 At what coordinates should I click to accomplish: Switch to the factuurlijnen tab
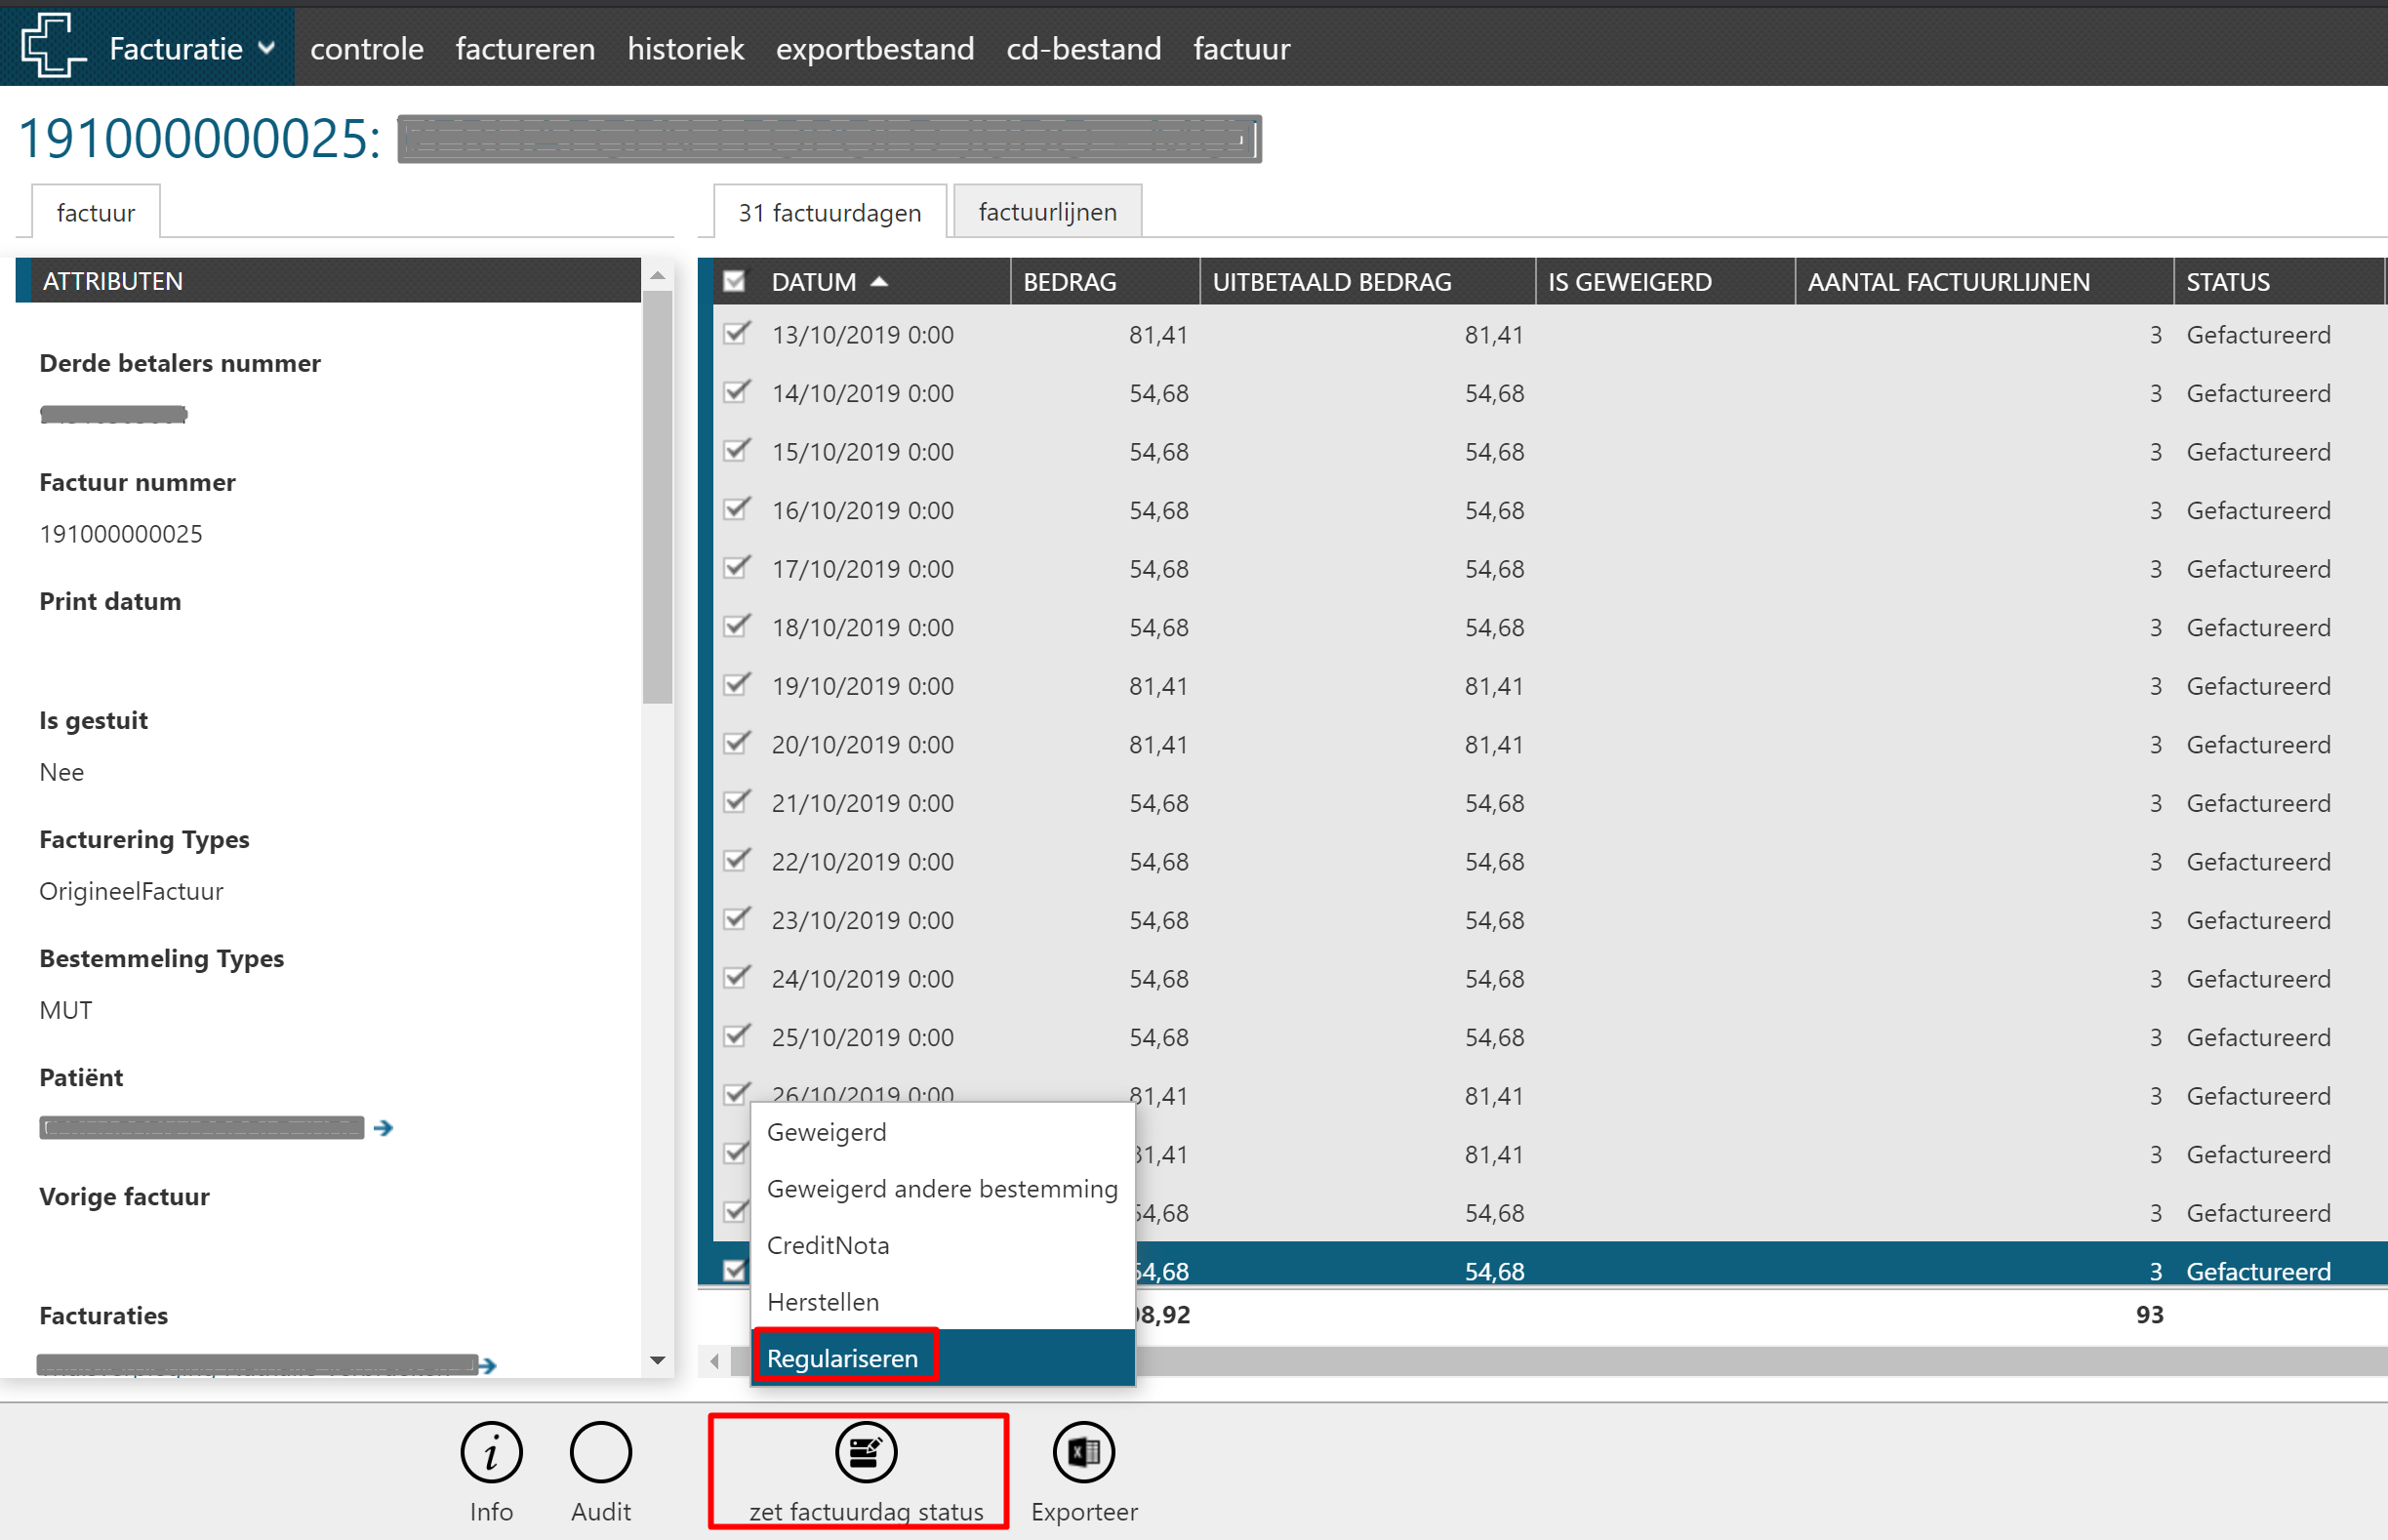coord(1046,212)
